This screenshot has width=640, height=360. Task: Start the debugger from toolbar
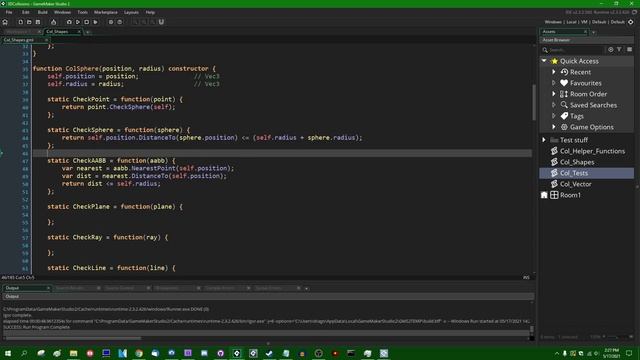pos(69,22)
